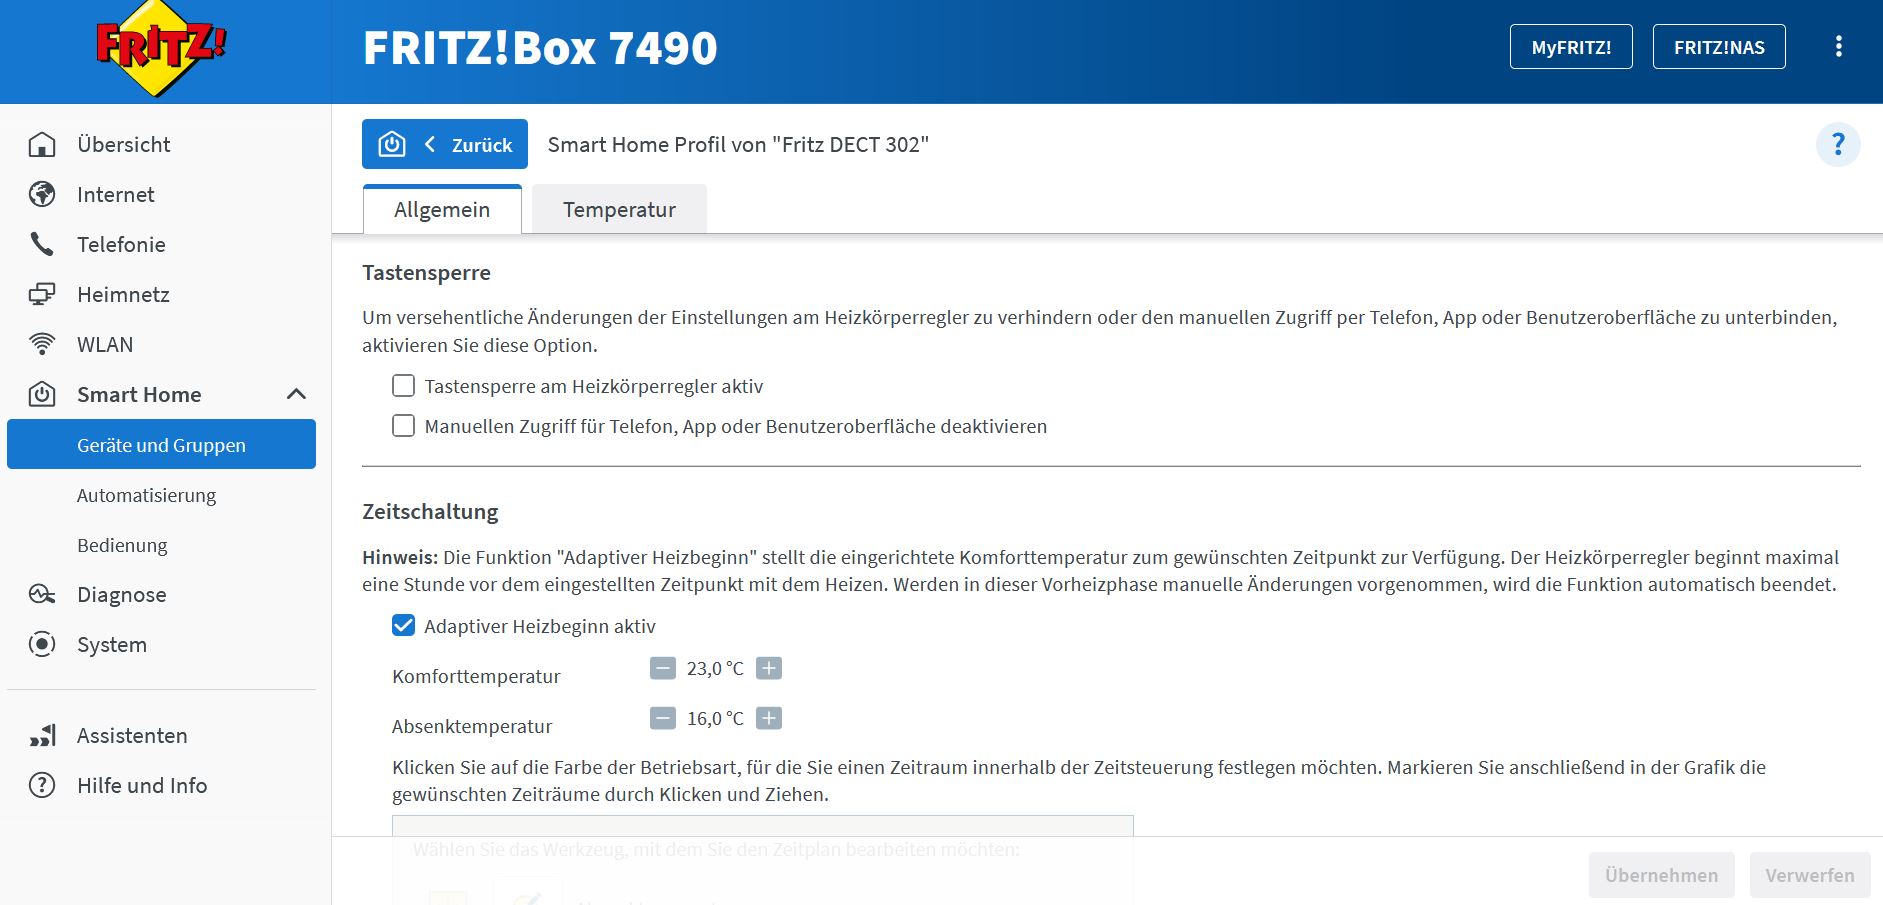Decrease Komforttemperatur with minus button
Image resolution: width=1883 pixels, height=905 pixels.
click(663, 668)
